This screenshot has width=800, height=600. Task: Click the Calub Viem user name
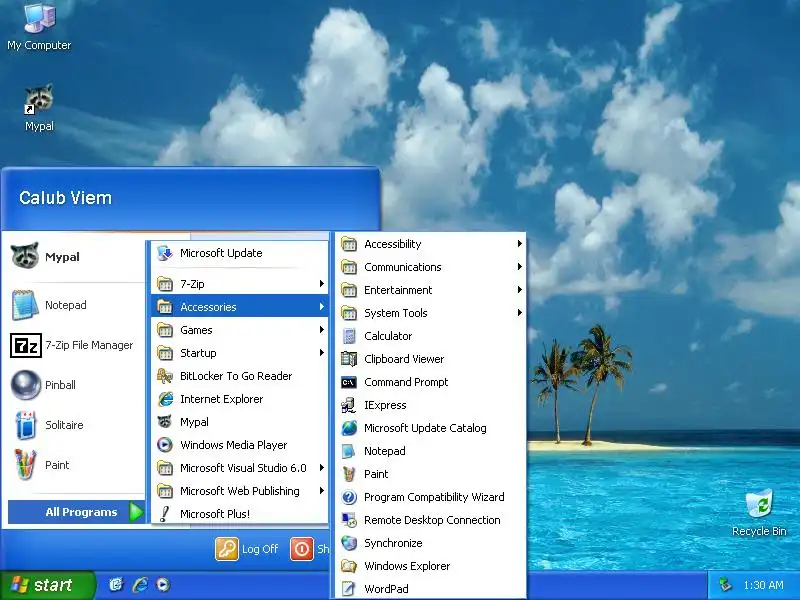pyautogui.click(x=65, y=198)
